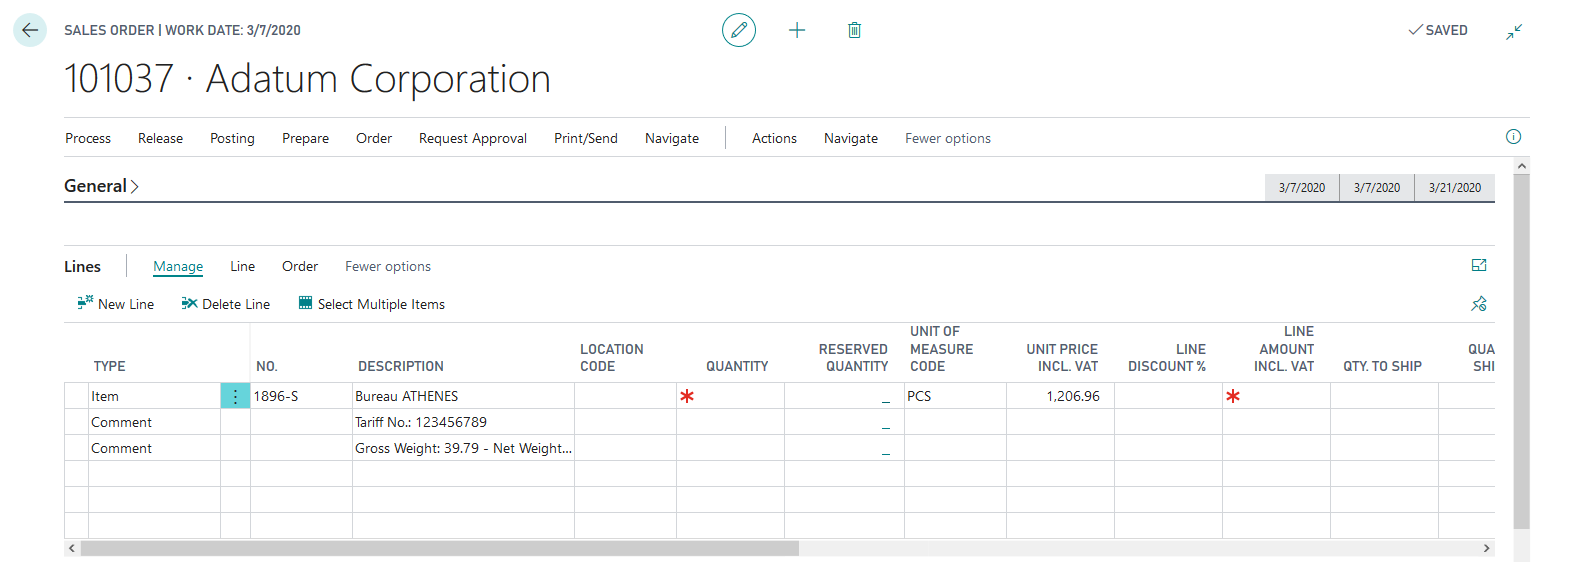This screenshot has width=1595, height=562.
Task: Click the LINE DISCOUNT % column header
Action: 1167,358
